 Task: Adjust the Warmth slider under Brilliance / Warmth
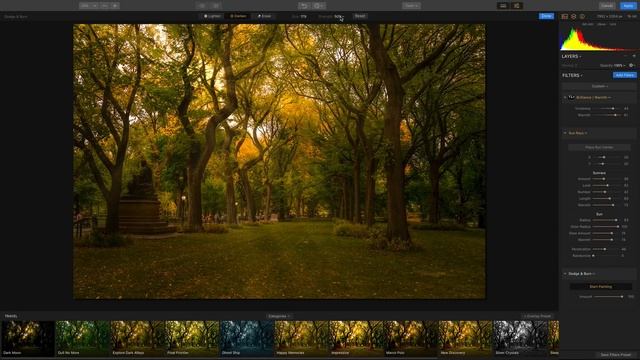[x=606, y=115]
